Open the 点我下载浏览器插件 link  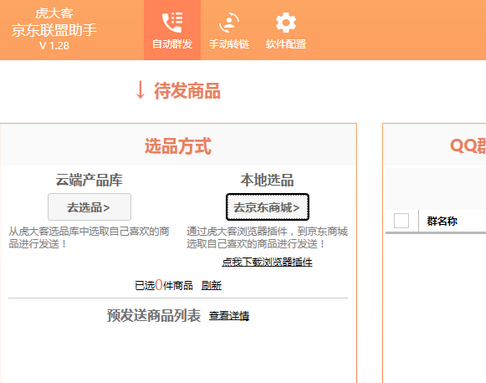coord(267,262)
